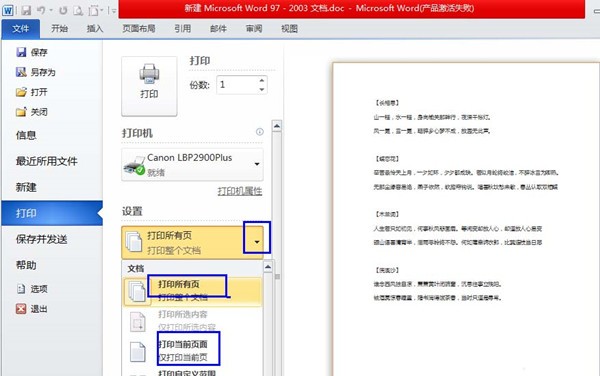Open a file via the Open folder icon
Image resolution: width=600 pixels, height=376 pixels.
pos(21,92)
